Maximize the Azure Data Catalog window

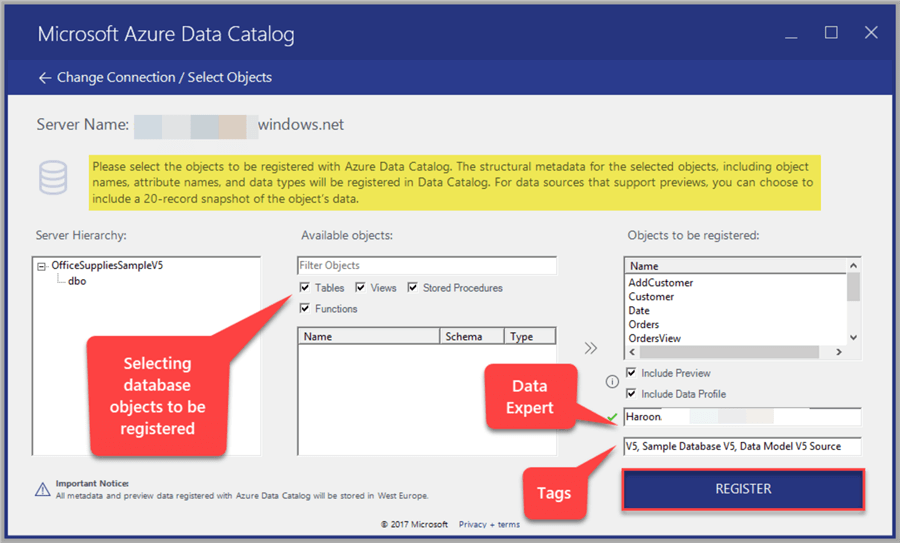(831, 33)
